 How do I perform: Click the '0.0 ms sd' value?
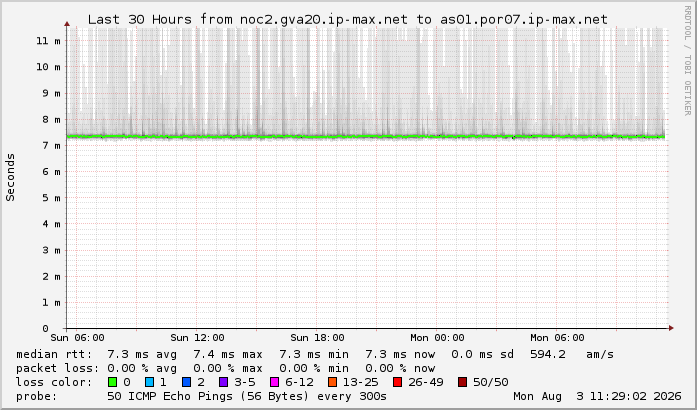[x=482, y=354]
